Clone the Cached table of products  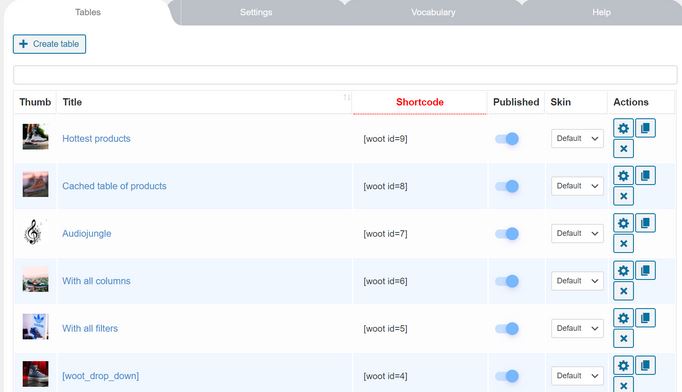pos(645,176)
